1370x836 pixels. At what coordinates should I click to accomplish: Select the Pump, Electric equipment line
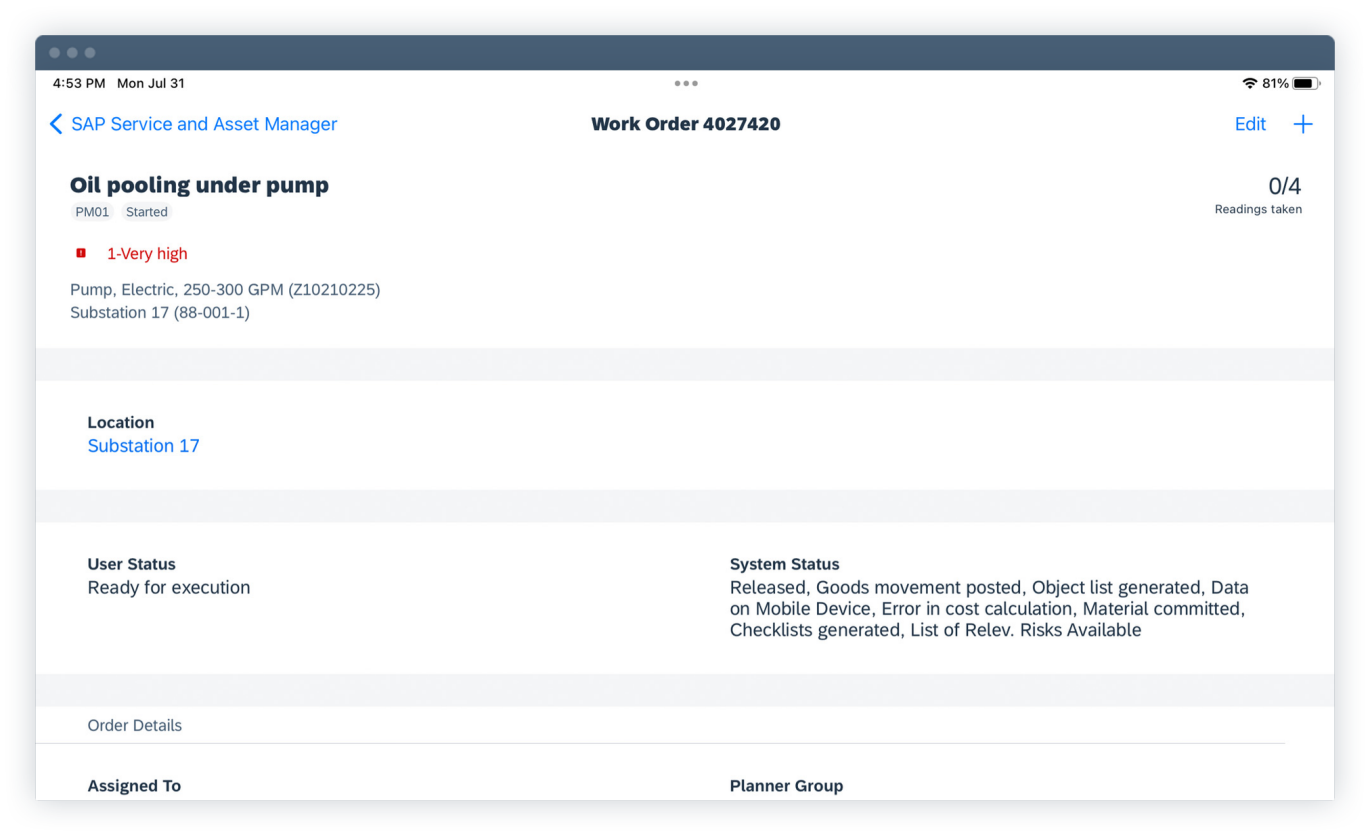tap(225, 290)
